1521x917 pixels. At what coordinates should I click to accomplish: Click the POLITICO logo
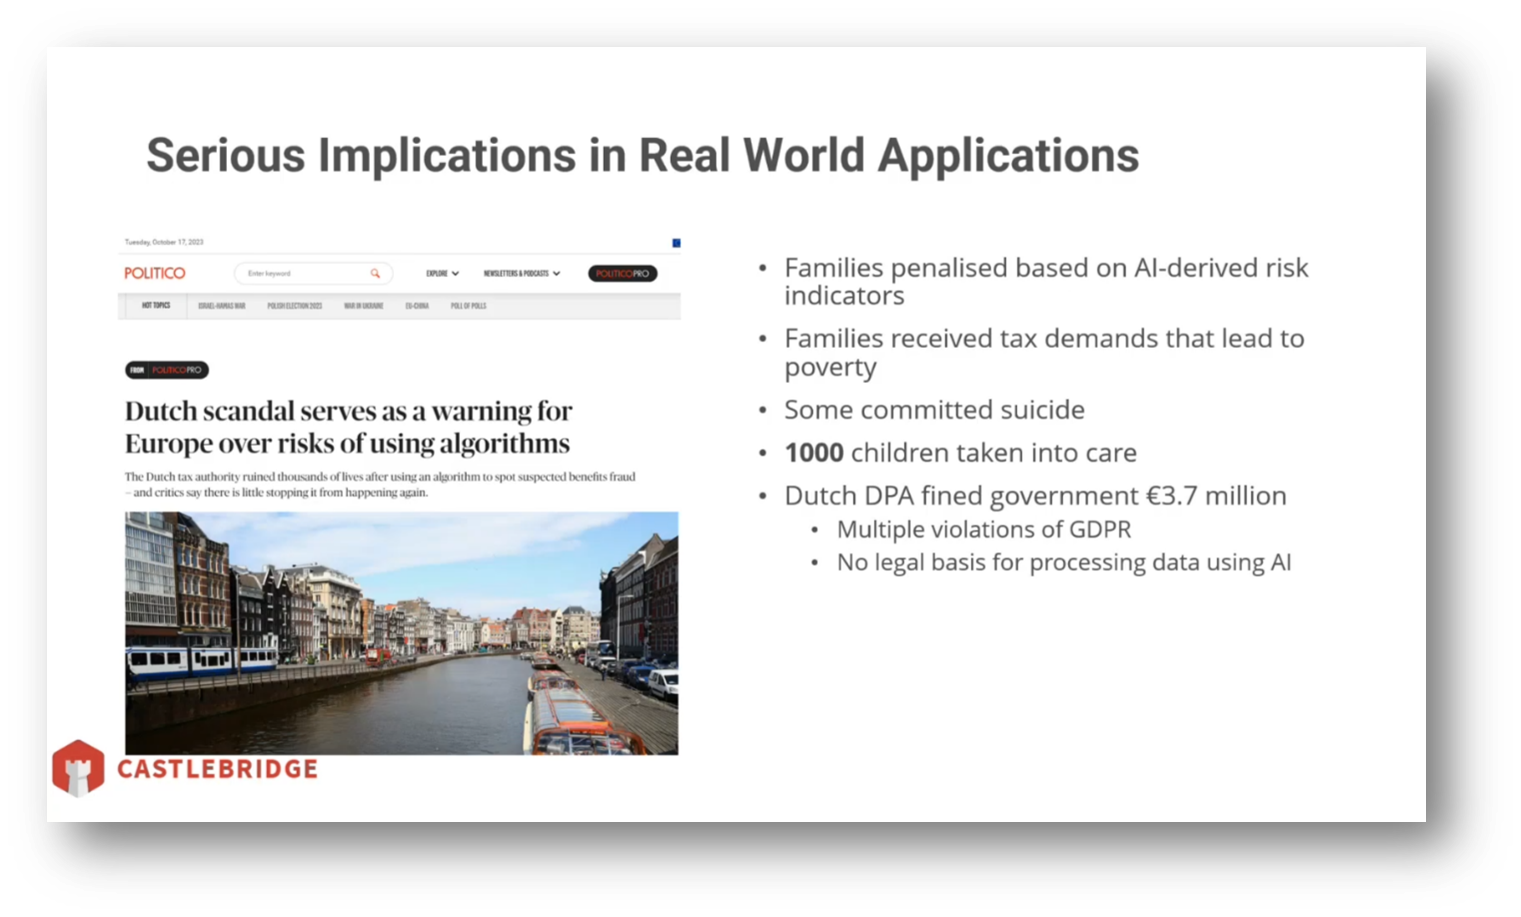(154, 273)
